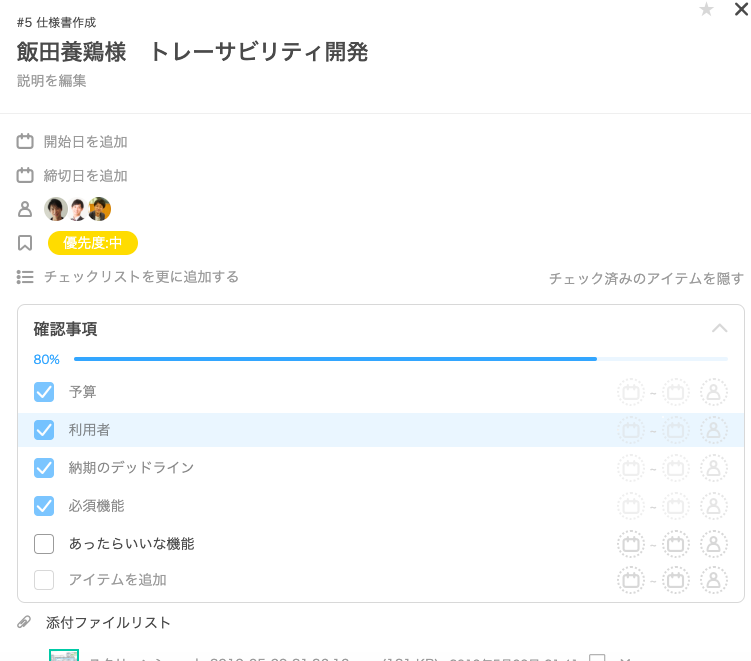Star this task as favorite

pyautogui.click(x=706, y=10)
